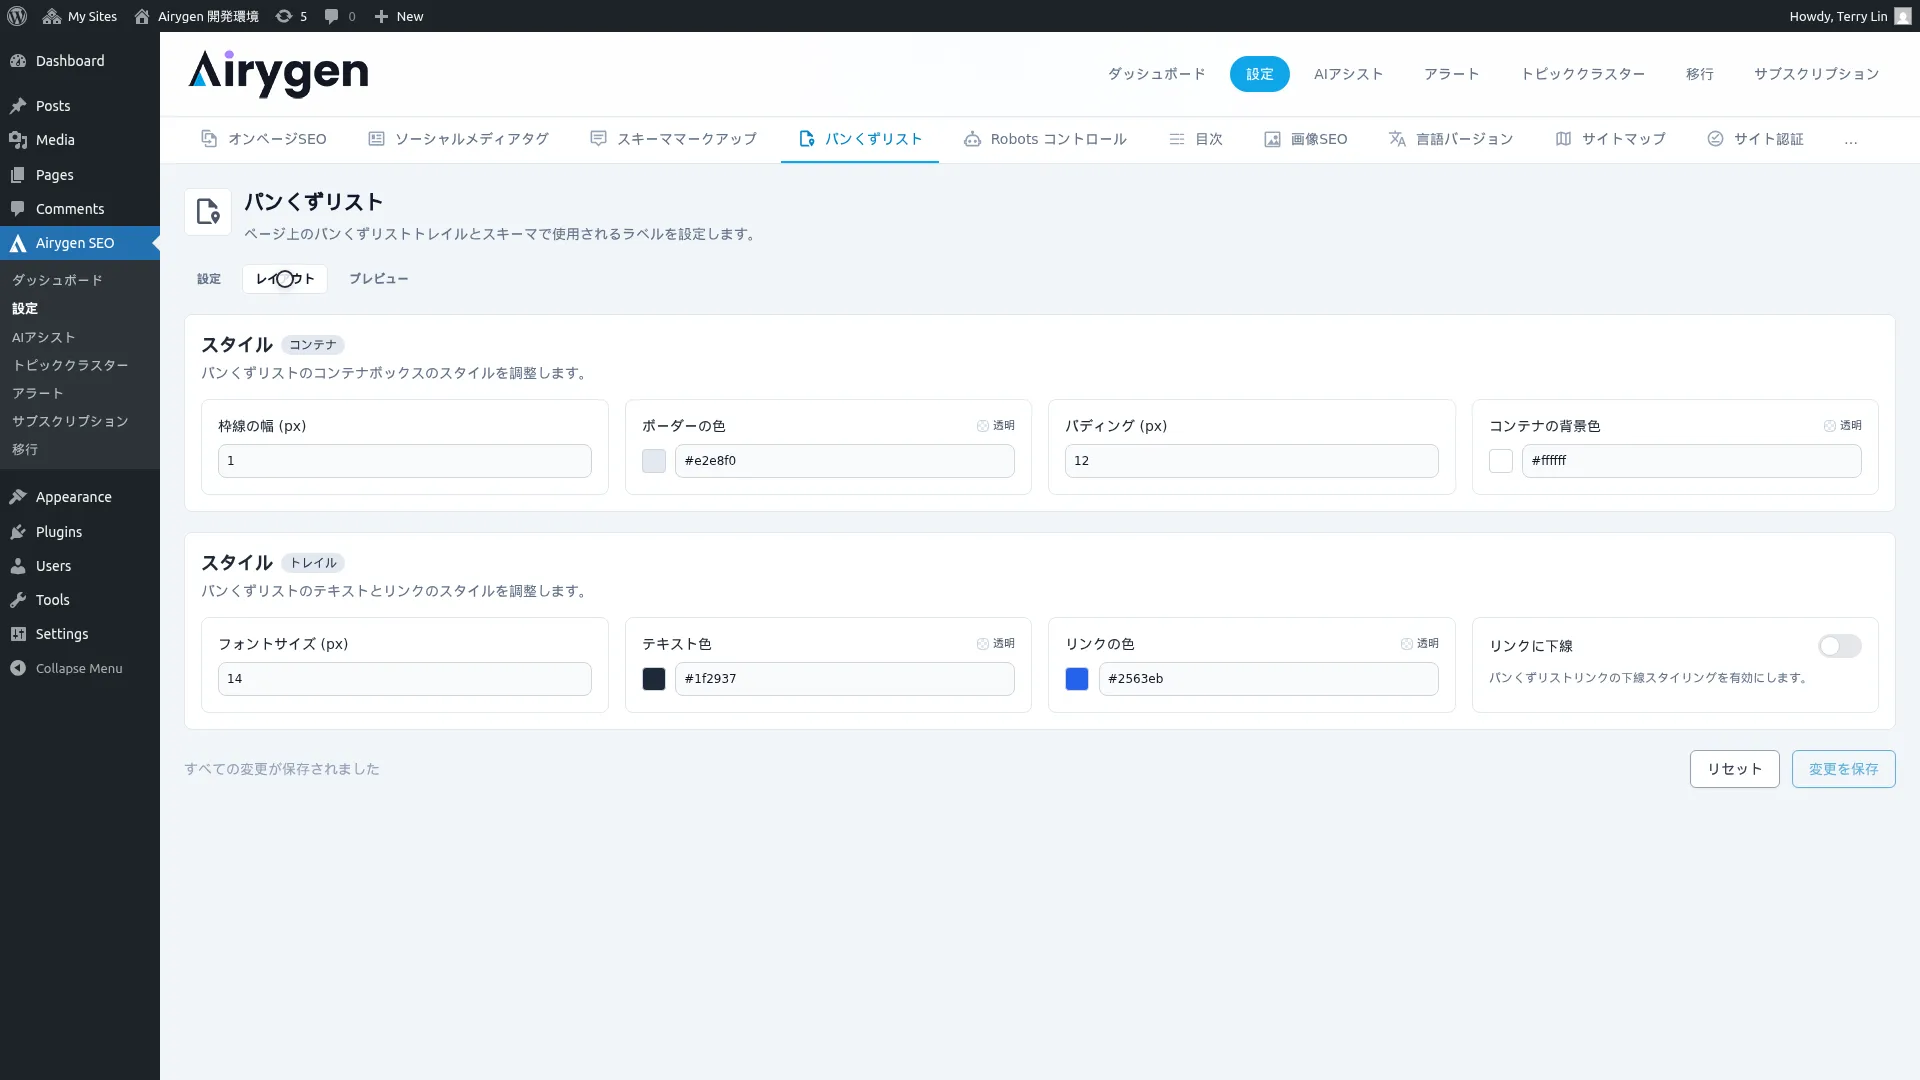Open アラート submenu item in sidebar
Viewport: 1920px width, 1080px height.
click(38, 393)
